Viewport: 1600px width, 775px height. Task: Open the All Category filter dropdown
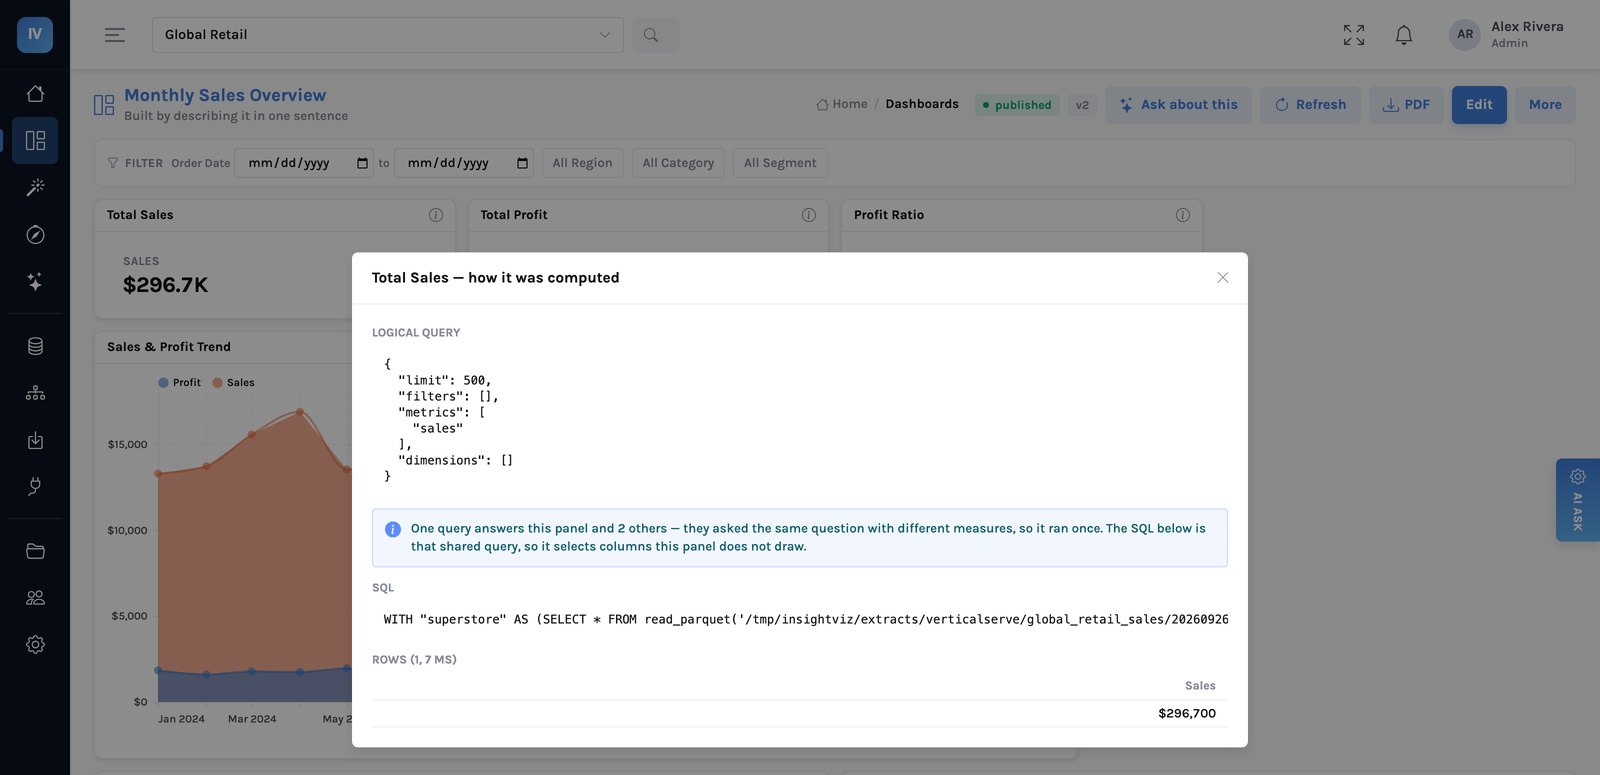coord(678,163)
